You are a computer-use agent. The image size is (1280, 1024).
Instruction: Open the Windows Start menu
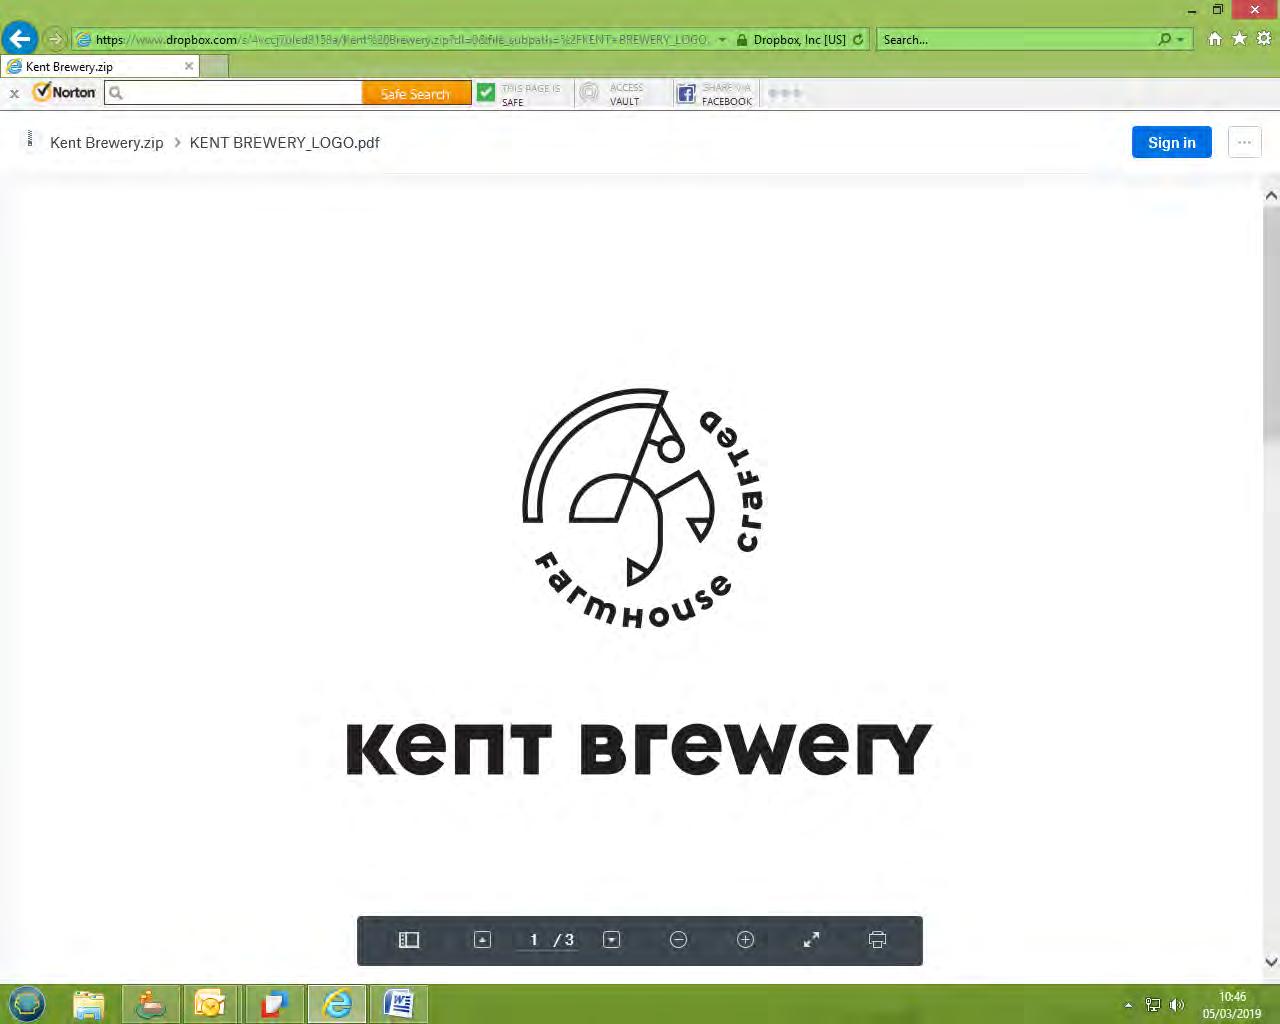[x=27, y=1004]
